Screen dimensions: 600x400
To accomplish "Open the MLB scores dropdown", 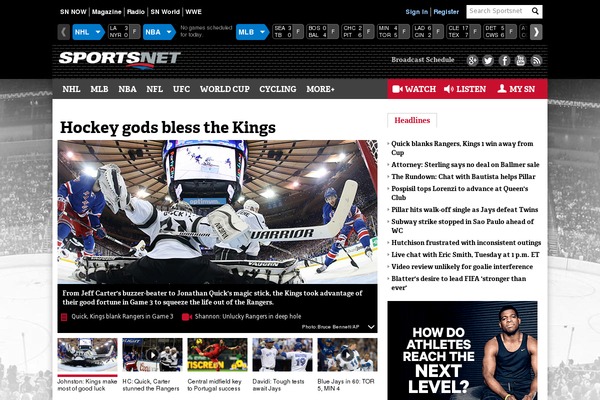I will (x=253, y=32).
